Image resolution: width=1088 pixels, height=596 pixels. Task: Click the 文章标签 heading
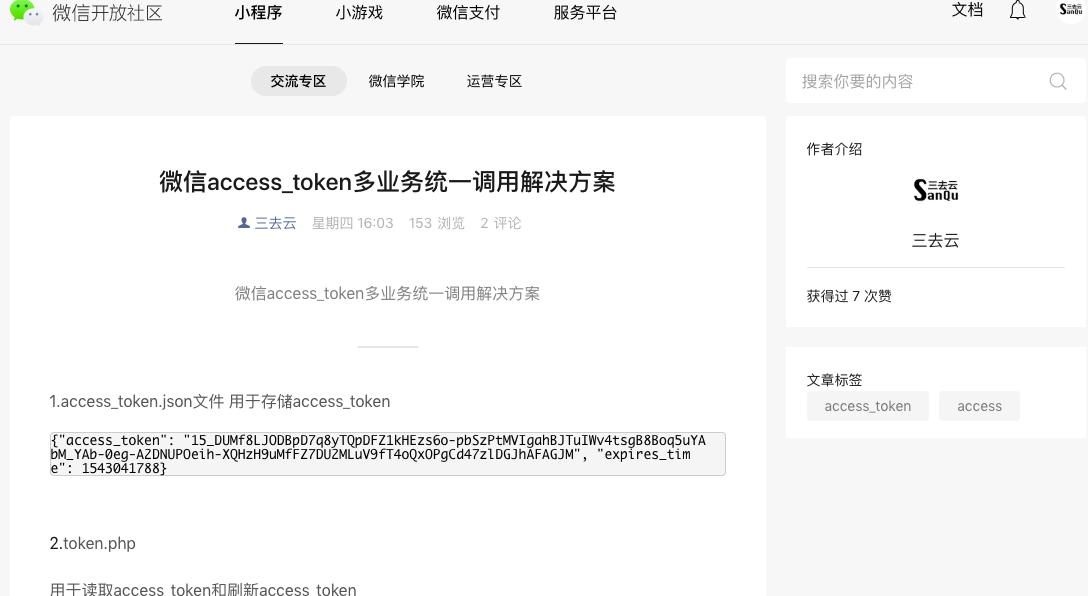tap(834, 380)
